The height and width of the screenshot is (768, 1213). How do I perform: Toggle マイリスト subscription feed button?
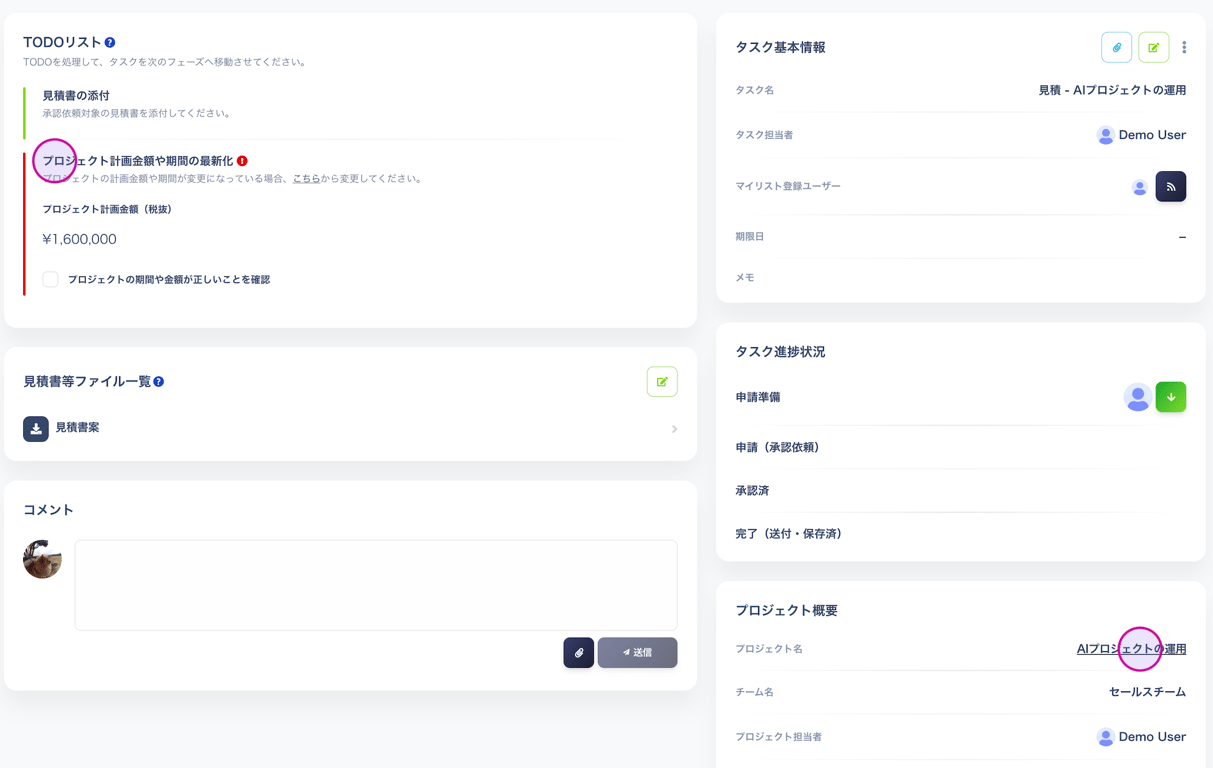point(1171,187)
